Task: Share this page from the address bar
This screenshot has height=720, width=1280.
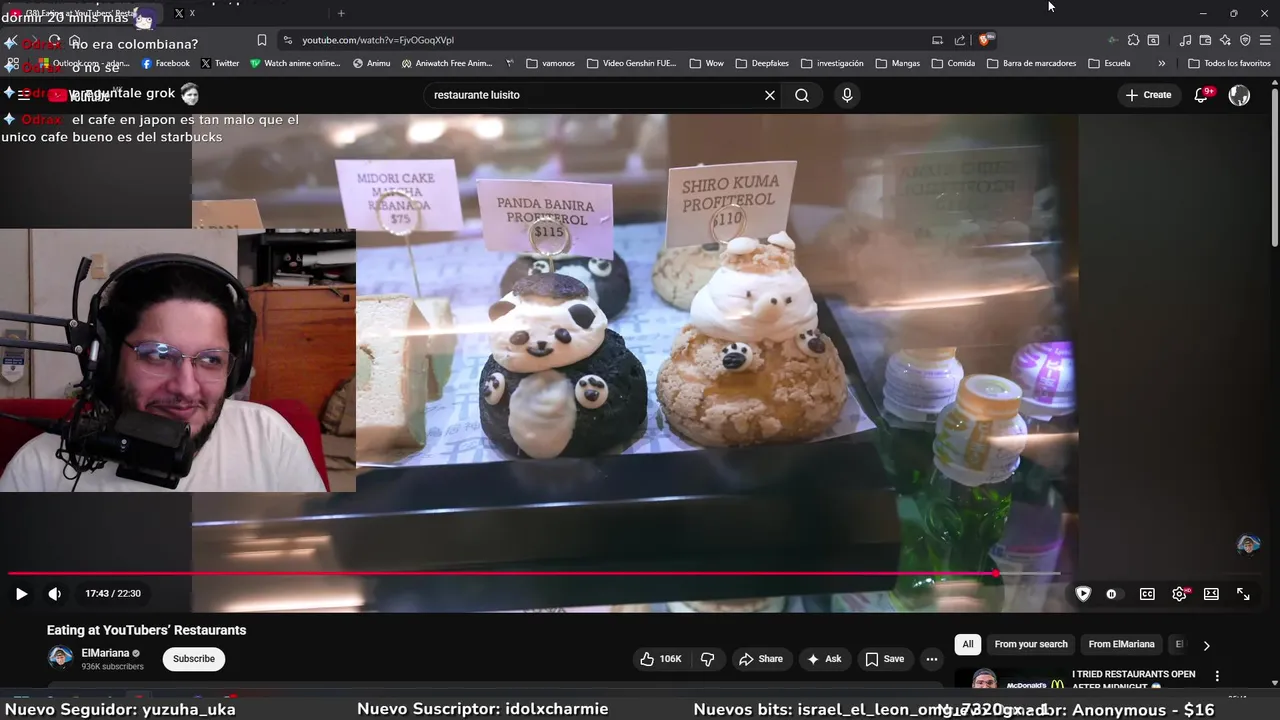Action: point(960,40)
